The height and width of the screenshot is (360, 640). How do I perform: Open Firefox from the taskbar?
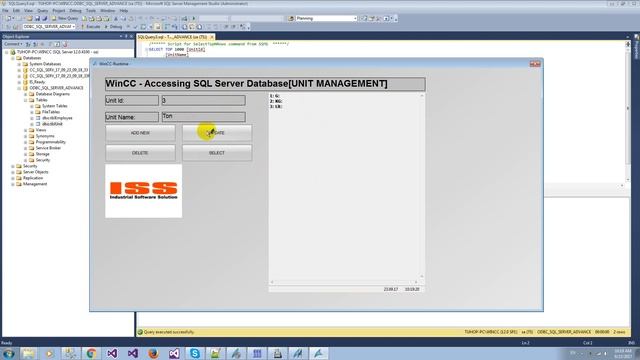[x=153, y=353]
